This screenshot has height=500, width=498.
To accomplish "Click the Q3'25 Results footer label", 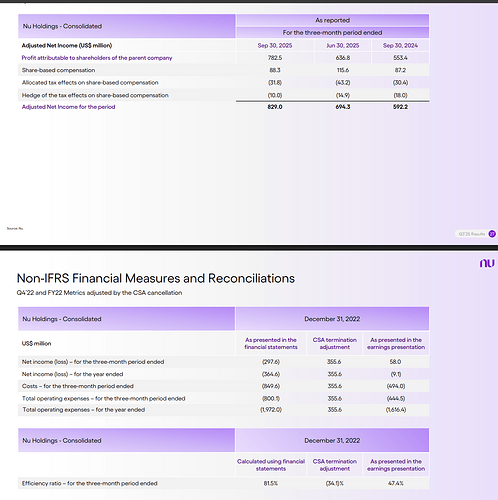I will [x=472, y=234].
